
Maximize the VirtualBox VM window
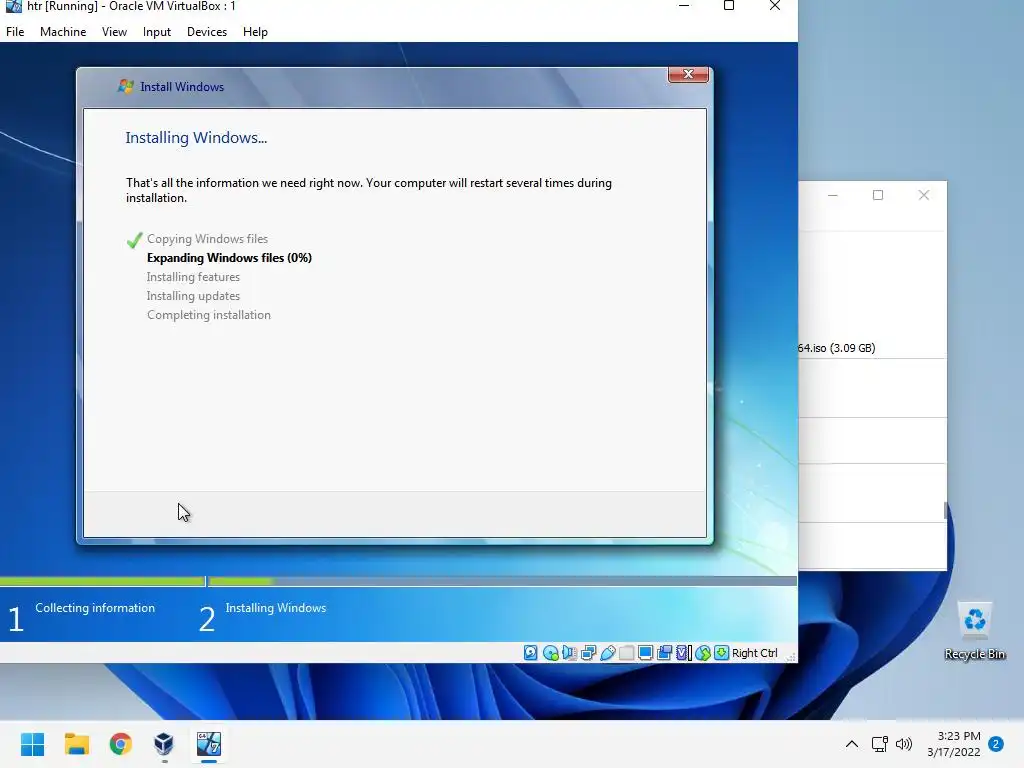point(729,7)
